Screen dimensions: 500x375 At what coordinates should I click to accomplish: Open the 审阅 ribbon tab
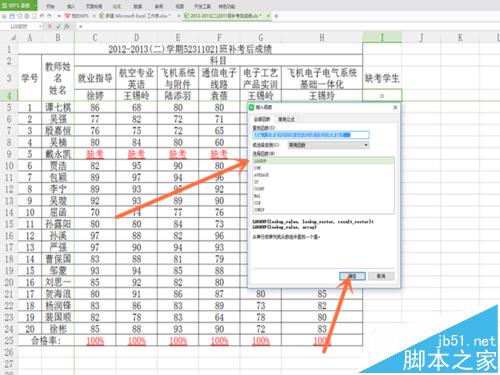(159, 6)
